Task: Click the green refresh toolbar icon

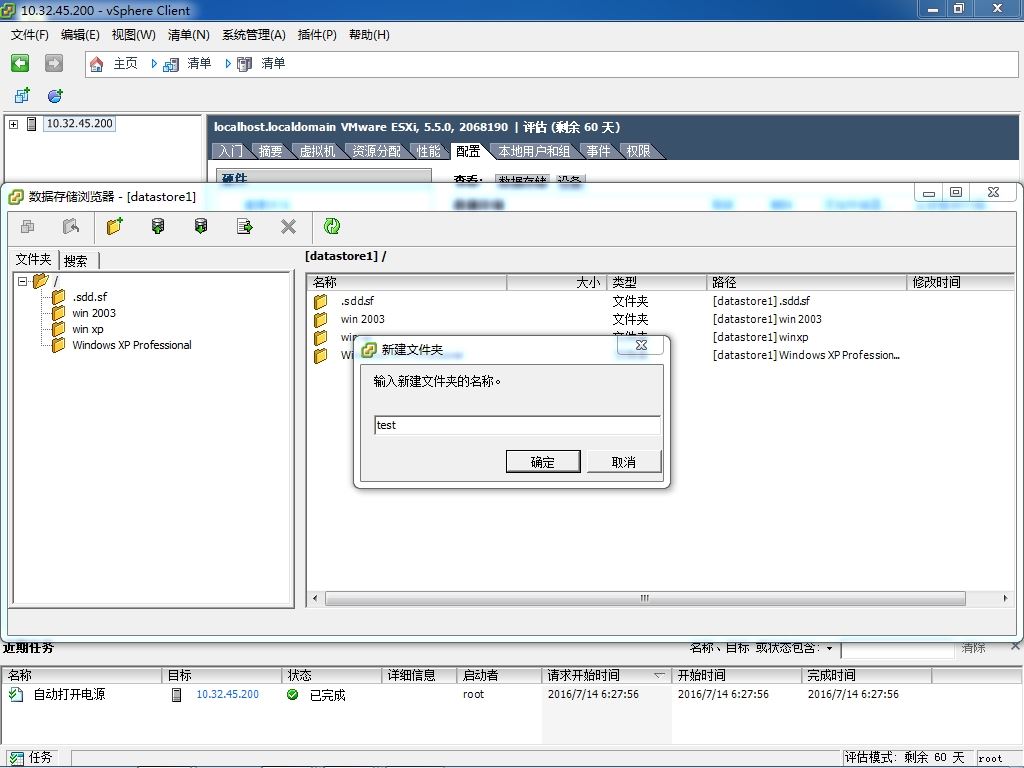Action: pos(332,227)
